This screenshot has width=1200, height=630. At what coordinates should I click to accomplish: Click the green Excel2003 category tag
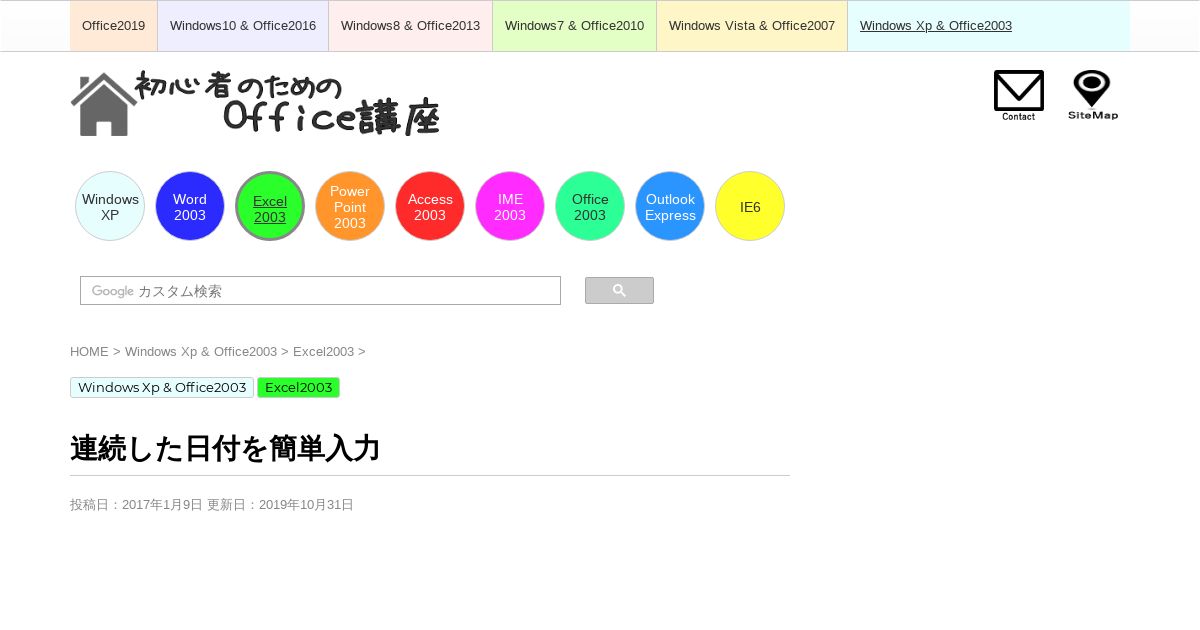[x=298, y=387]
